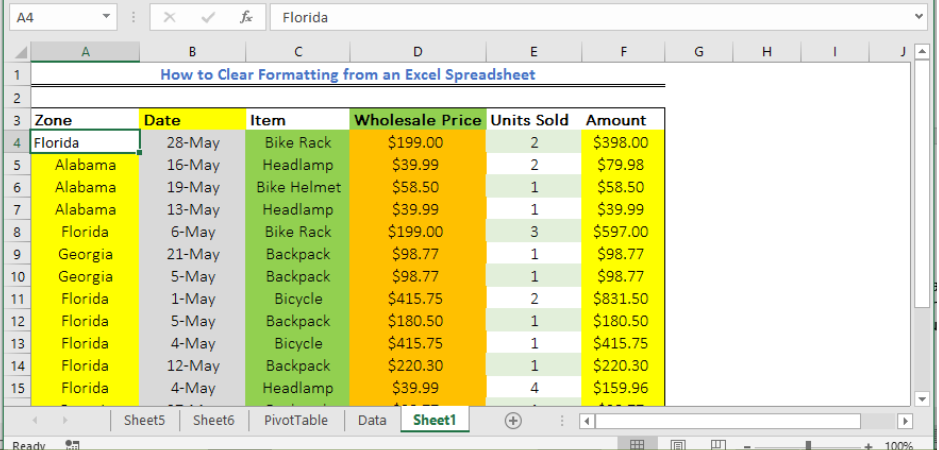
Task: Click the 100% zoom level
Action: (x=898, y=446)
